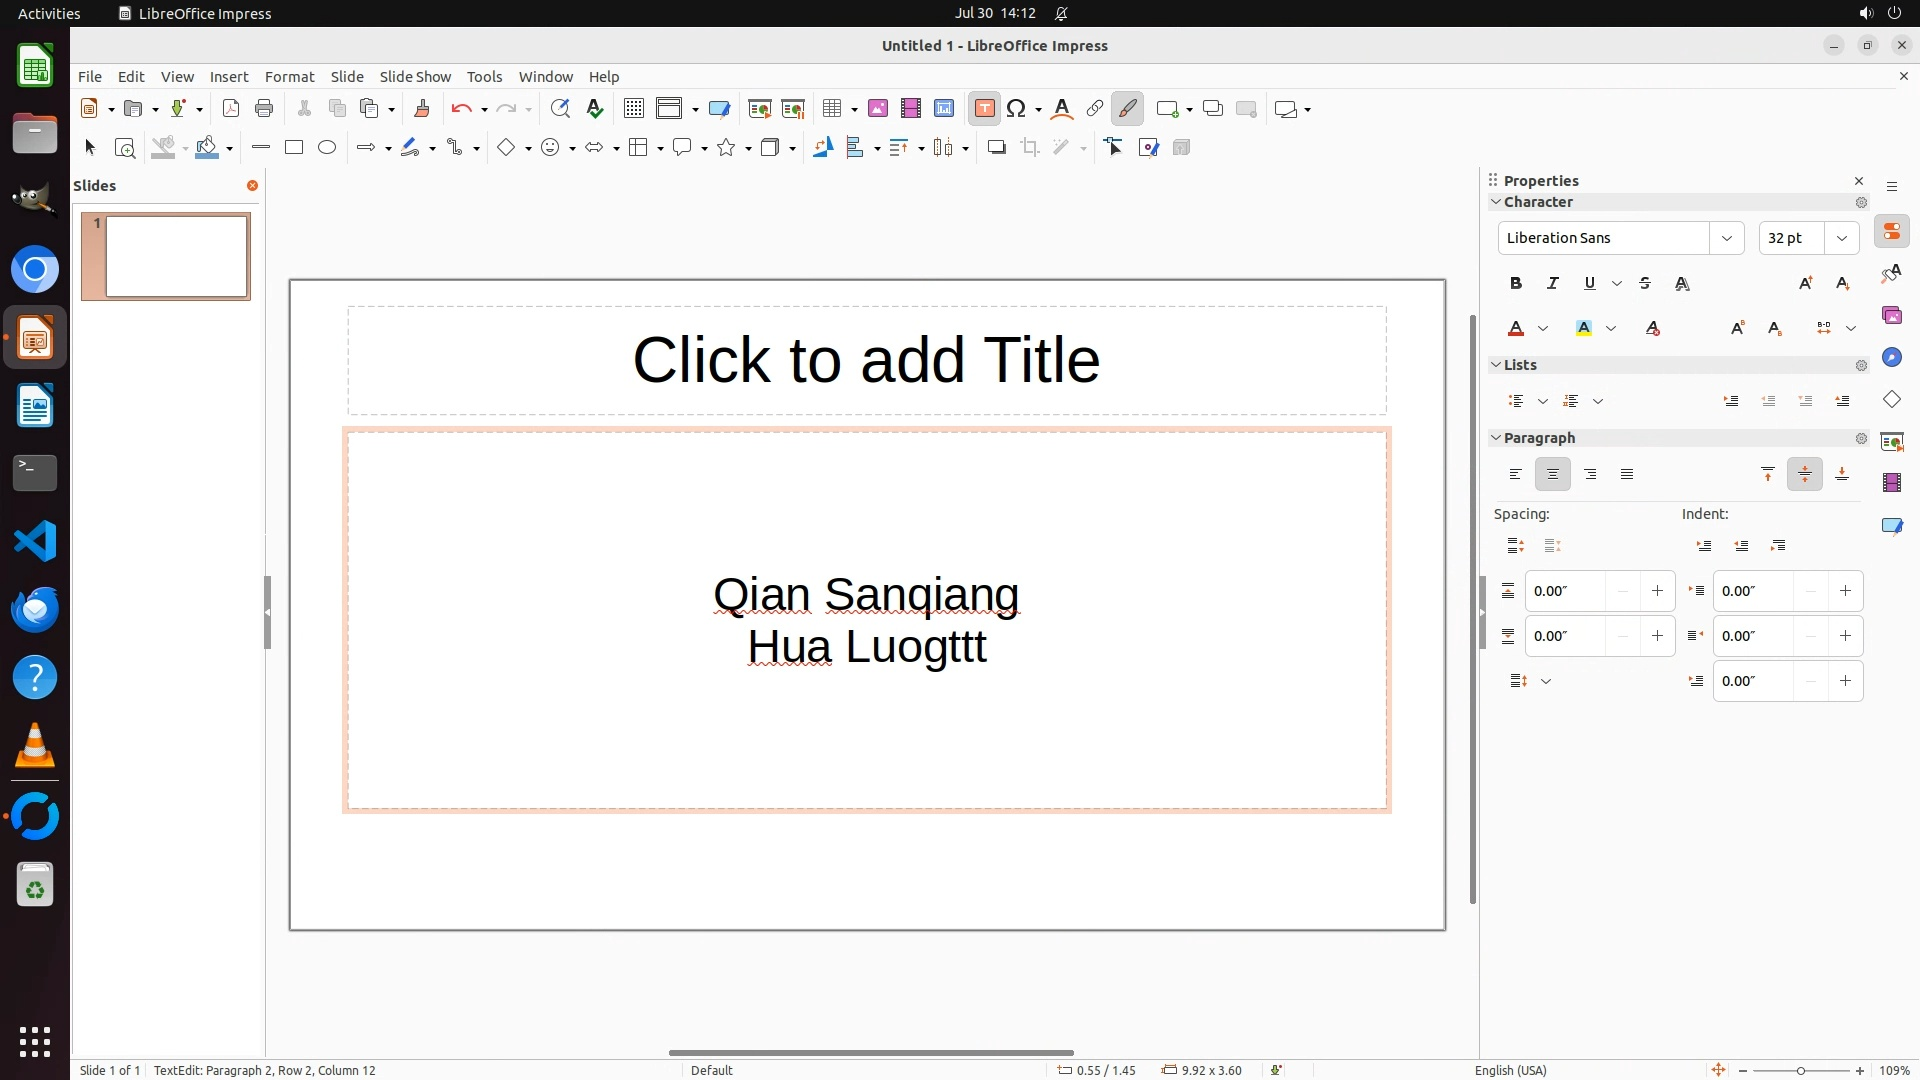The height and width of the screenshot is (1080, 1920).
Task: Collapse the Lists section
Action: coord(1497,365)
